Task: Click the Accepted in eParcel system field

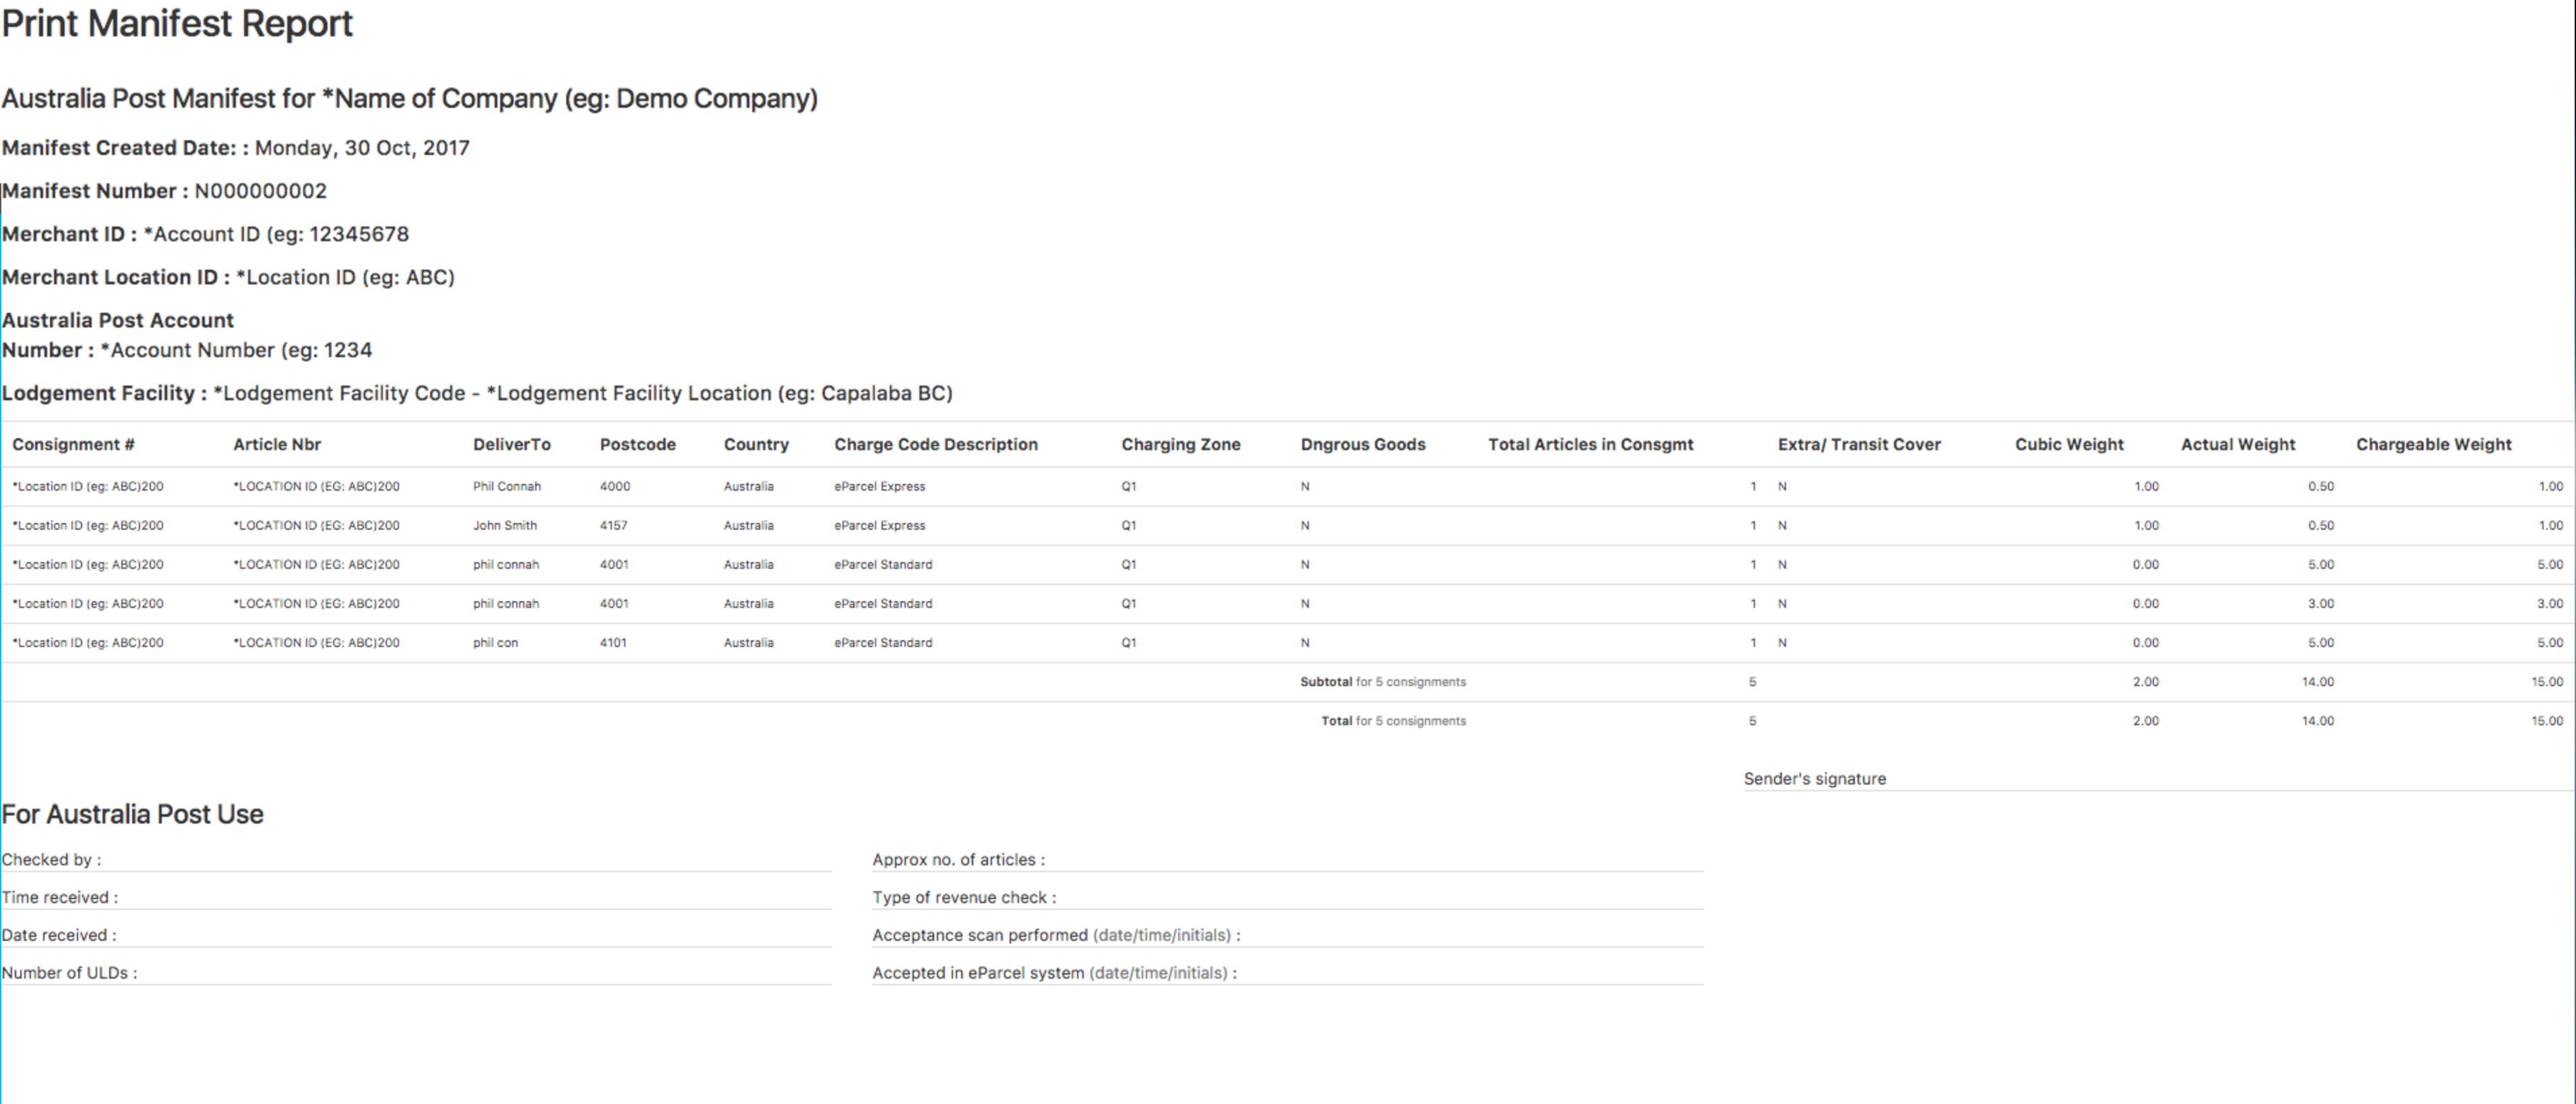Action: 1288,973
